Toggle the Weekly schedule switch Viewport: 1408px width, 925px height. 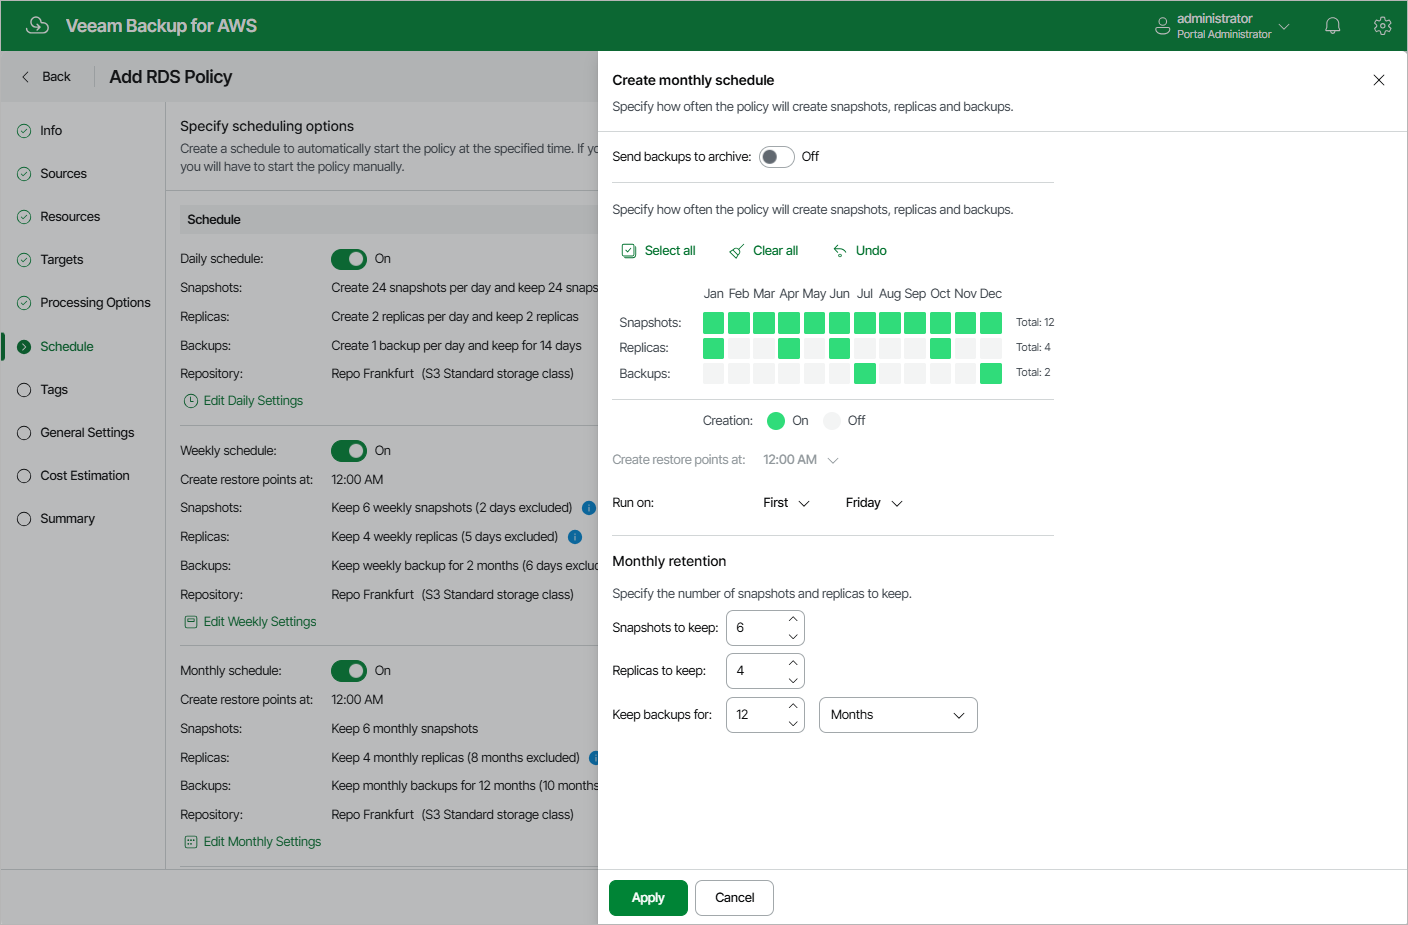(349, 451)
